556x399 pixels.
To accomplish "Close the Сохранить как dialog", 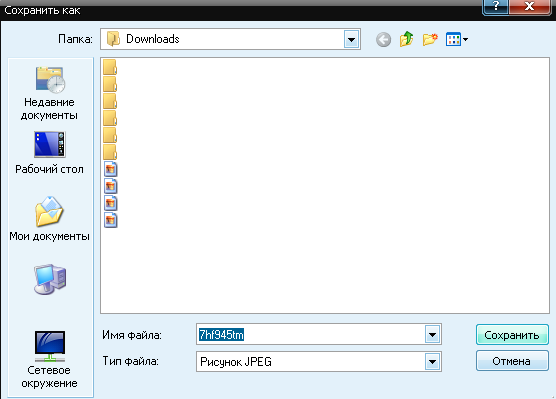I will point(529,6).
